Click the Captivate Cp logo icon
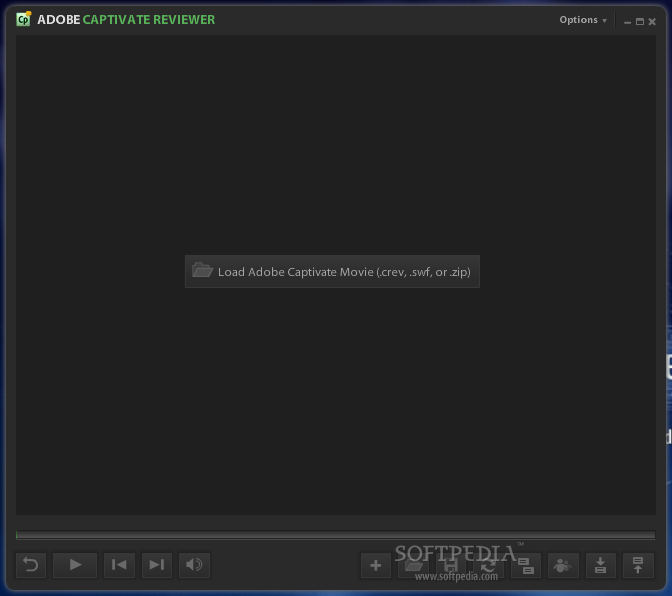The width and height of the screenshot is (672, 596). [24, 19]
